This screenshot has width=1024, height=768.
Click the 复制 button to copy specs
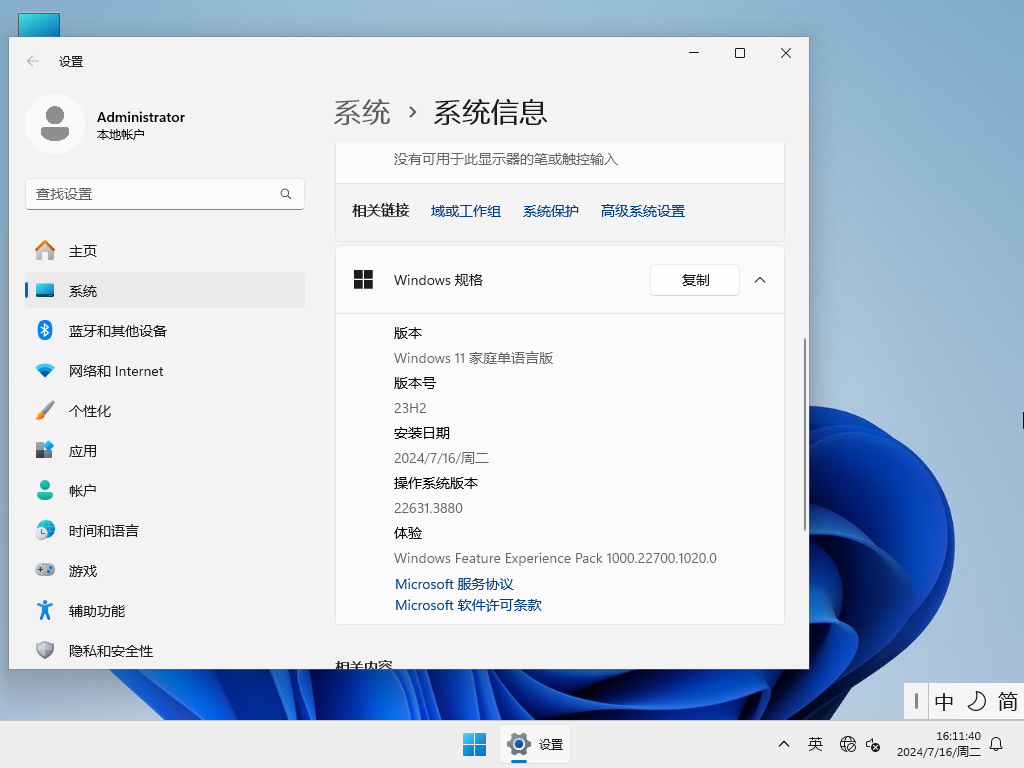tap(694, 280)
